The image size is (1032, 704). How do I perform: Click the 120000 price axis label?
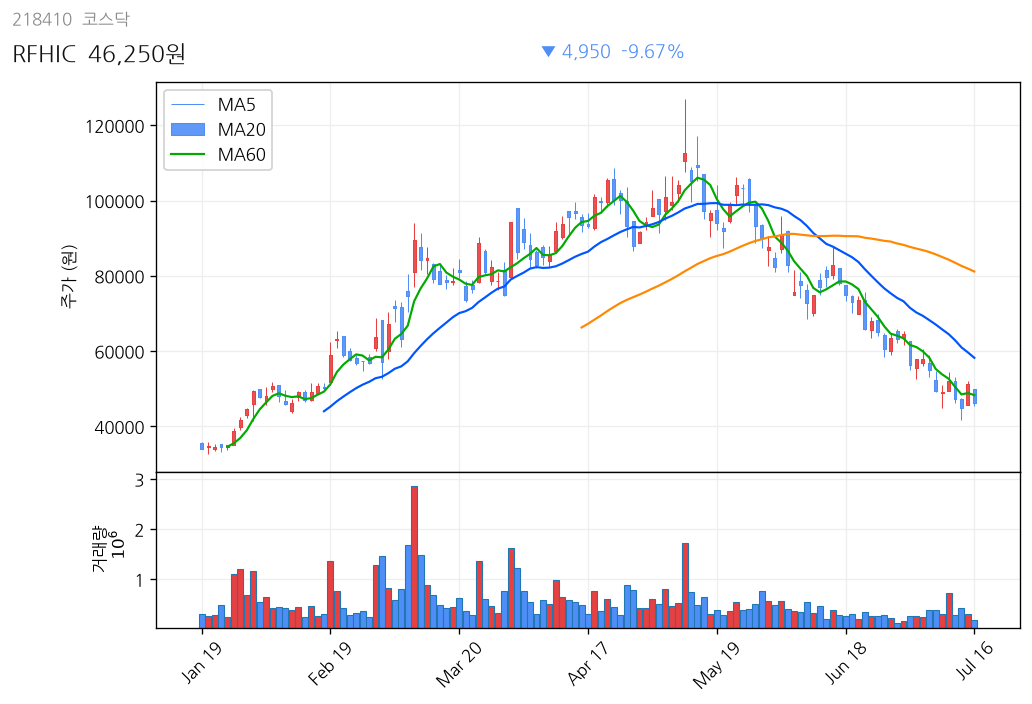115,126
